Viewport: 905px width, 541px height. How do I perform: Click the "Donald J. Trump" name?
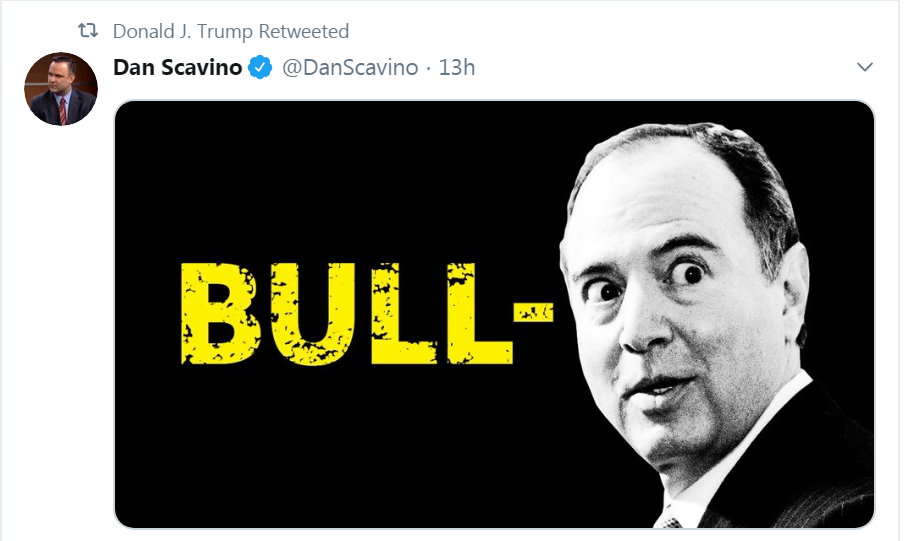[x=183, y=32]
